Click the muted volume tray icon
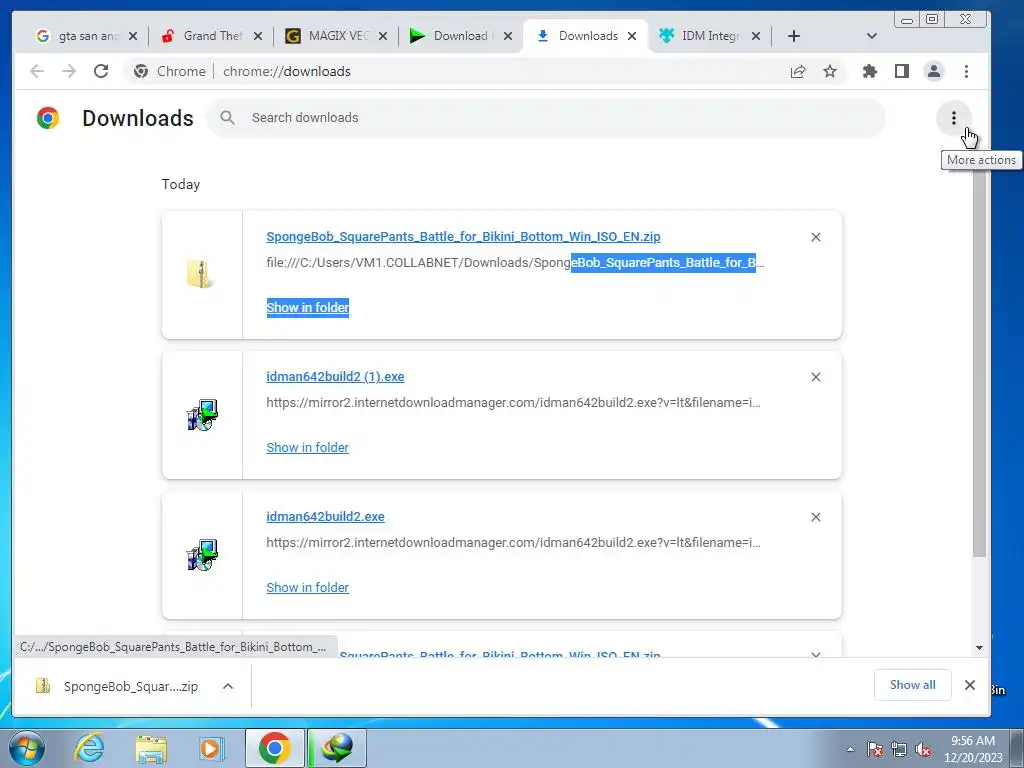 (923, 749)
